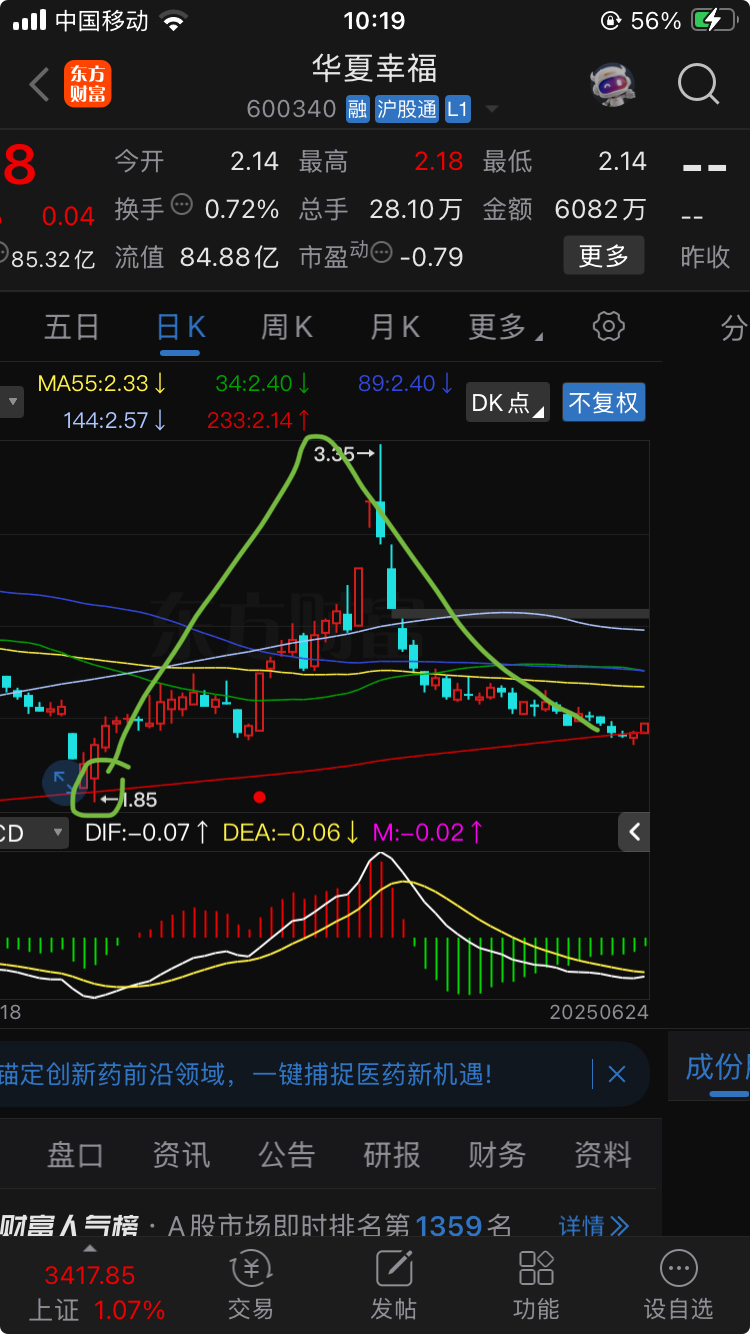Open 设自选 watchlist icon

tap(679, 1285)
